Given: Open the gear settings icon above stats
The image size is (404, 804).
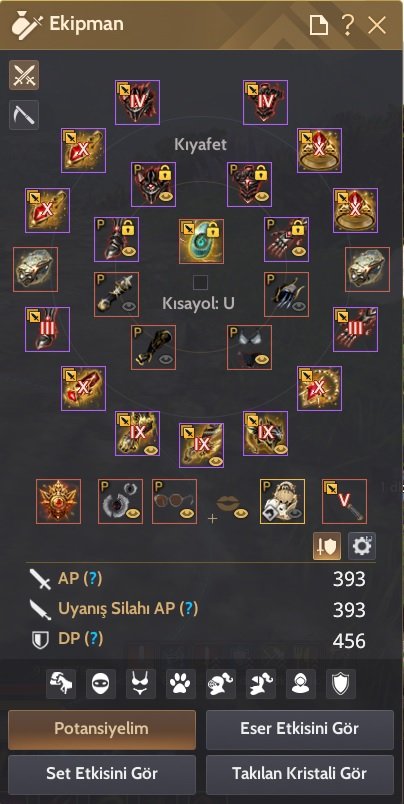Looking at the screenshot, I should point(361,546).
